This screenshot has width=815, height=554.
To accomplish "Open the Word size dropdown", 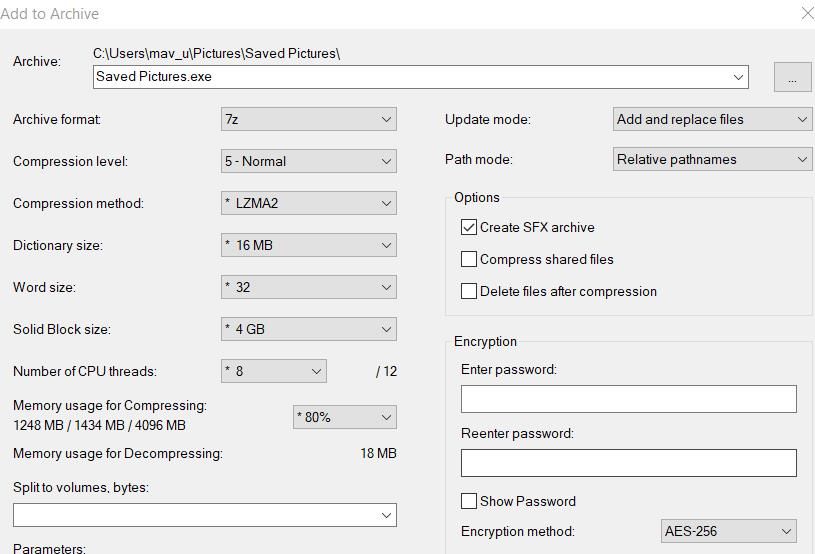I will pyautogui.click(x=308, y=287).
